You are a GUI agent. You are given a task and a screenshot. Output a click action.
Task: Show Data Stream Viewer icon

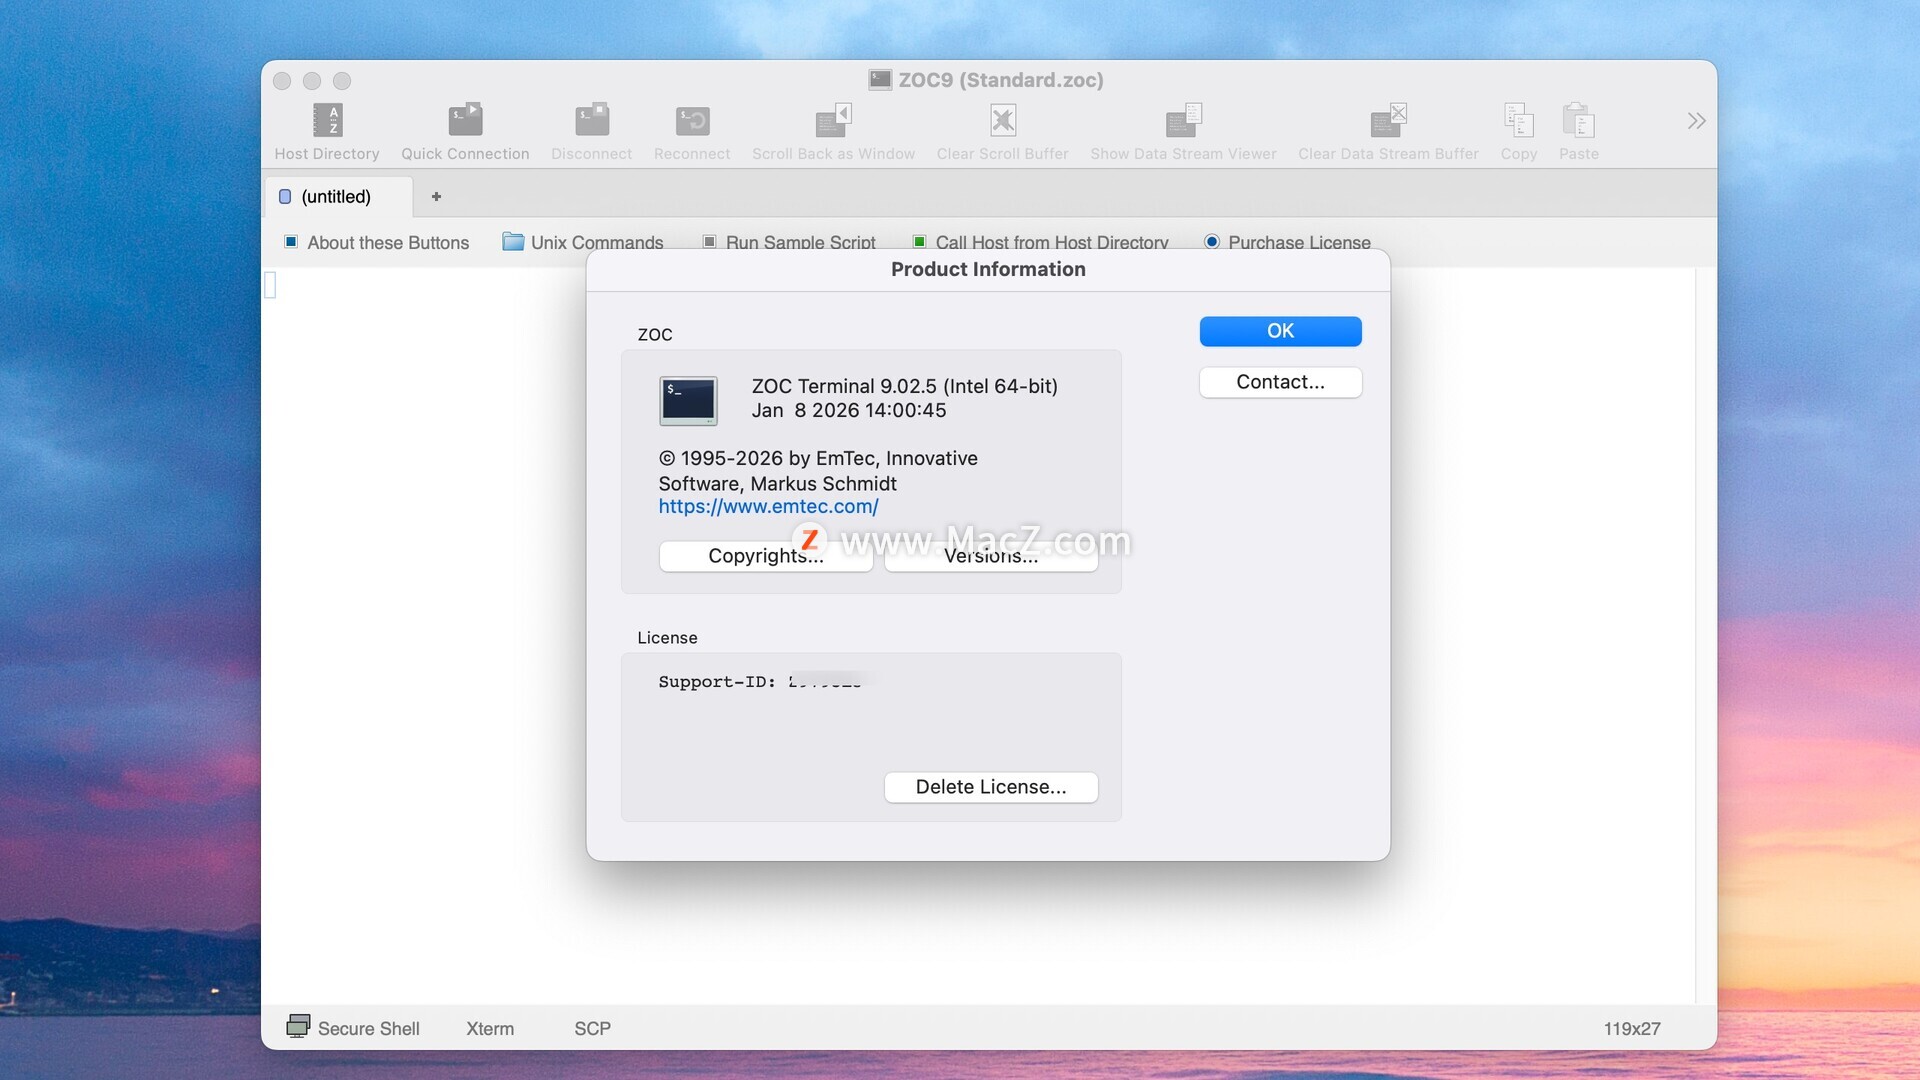click(x=1183, y=122)
